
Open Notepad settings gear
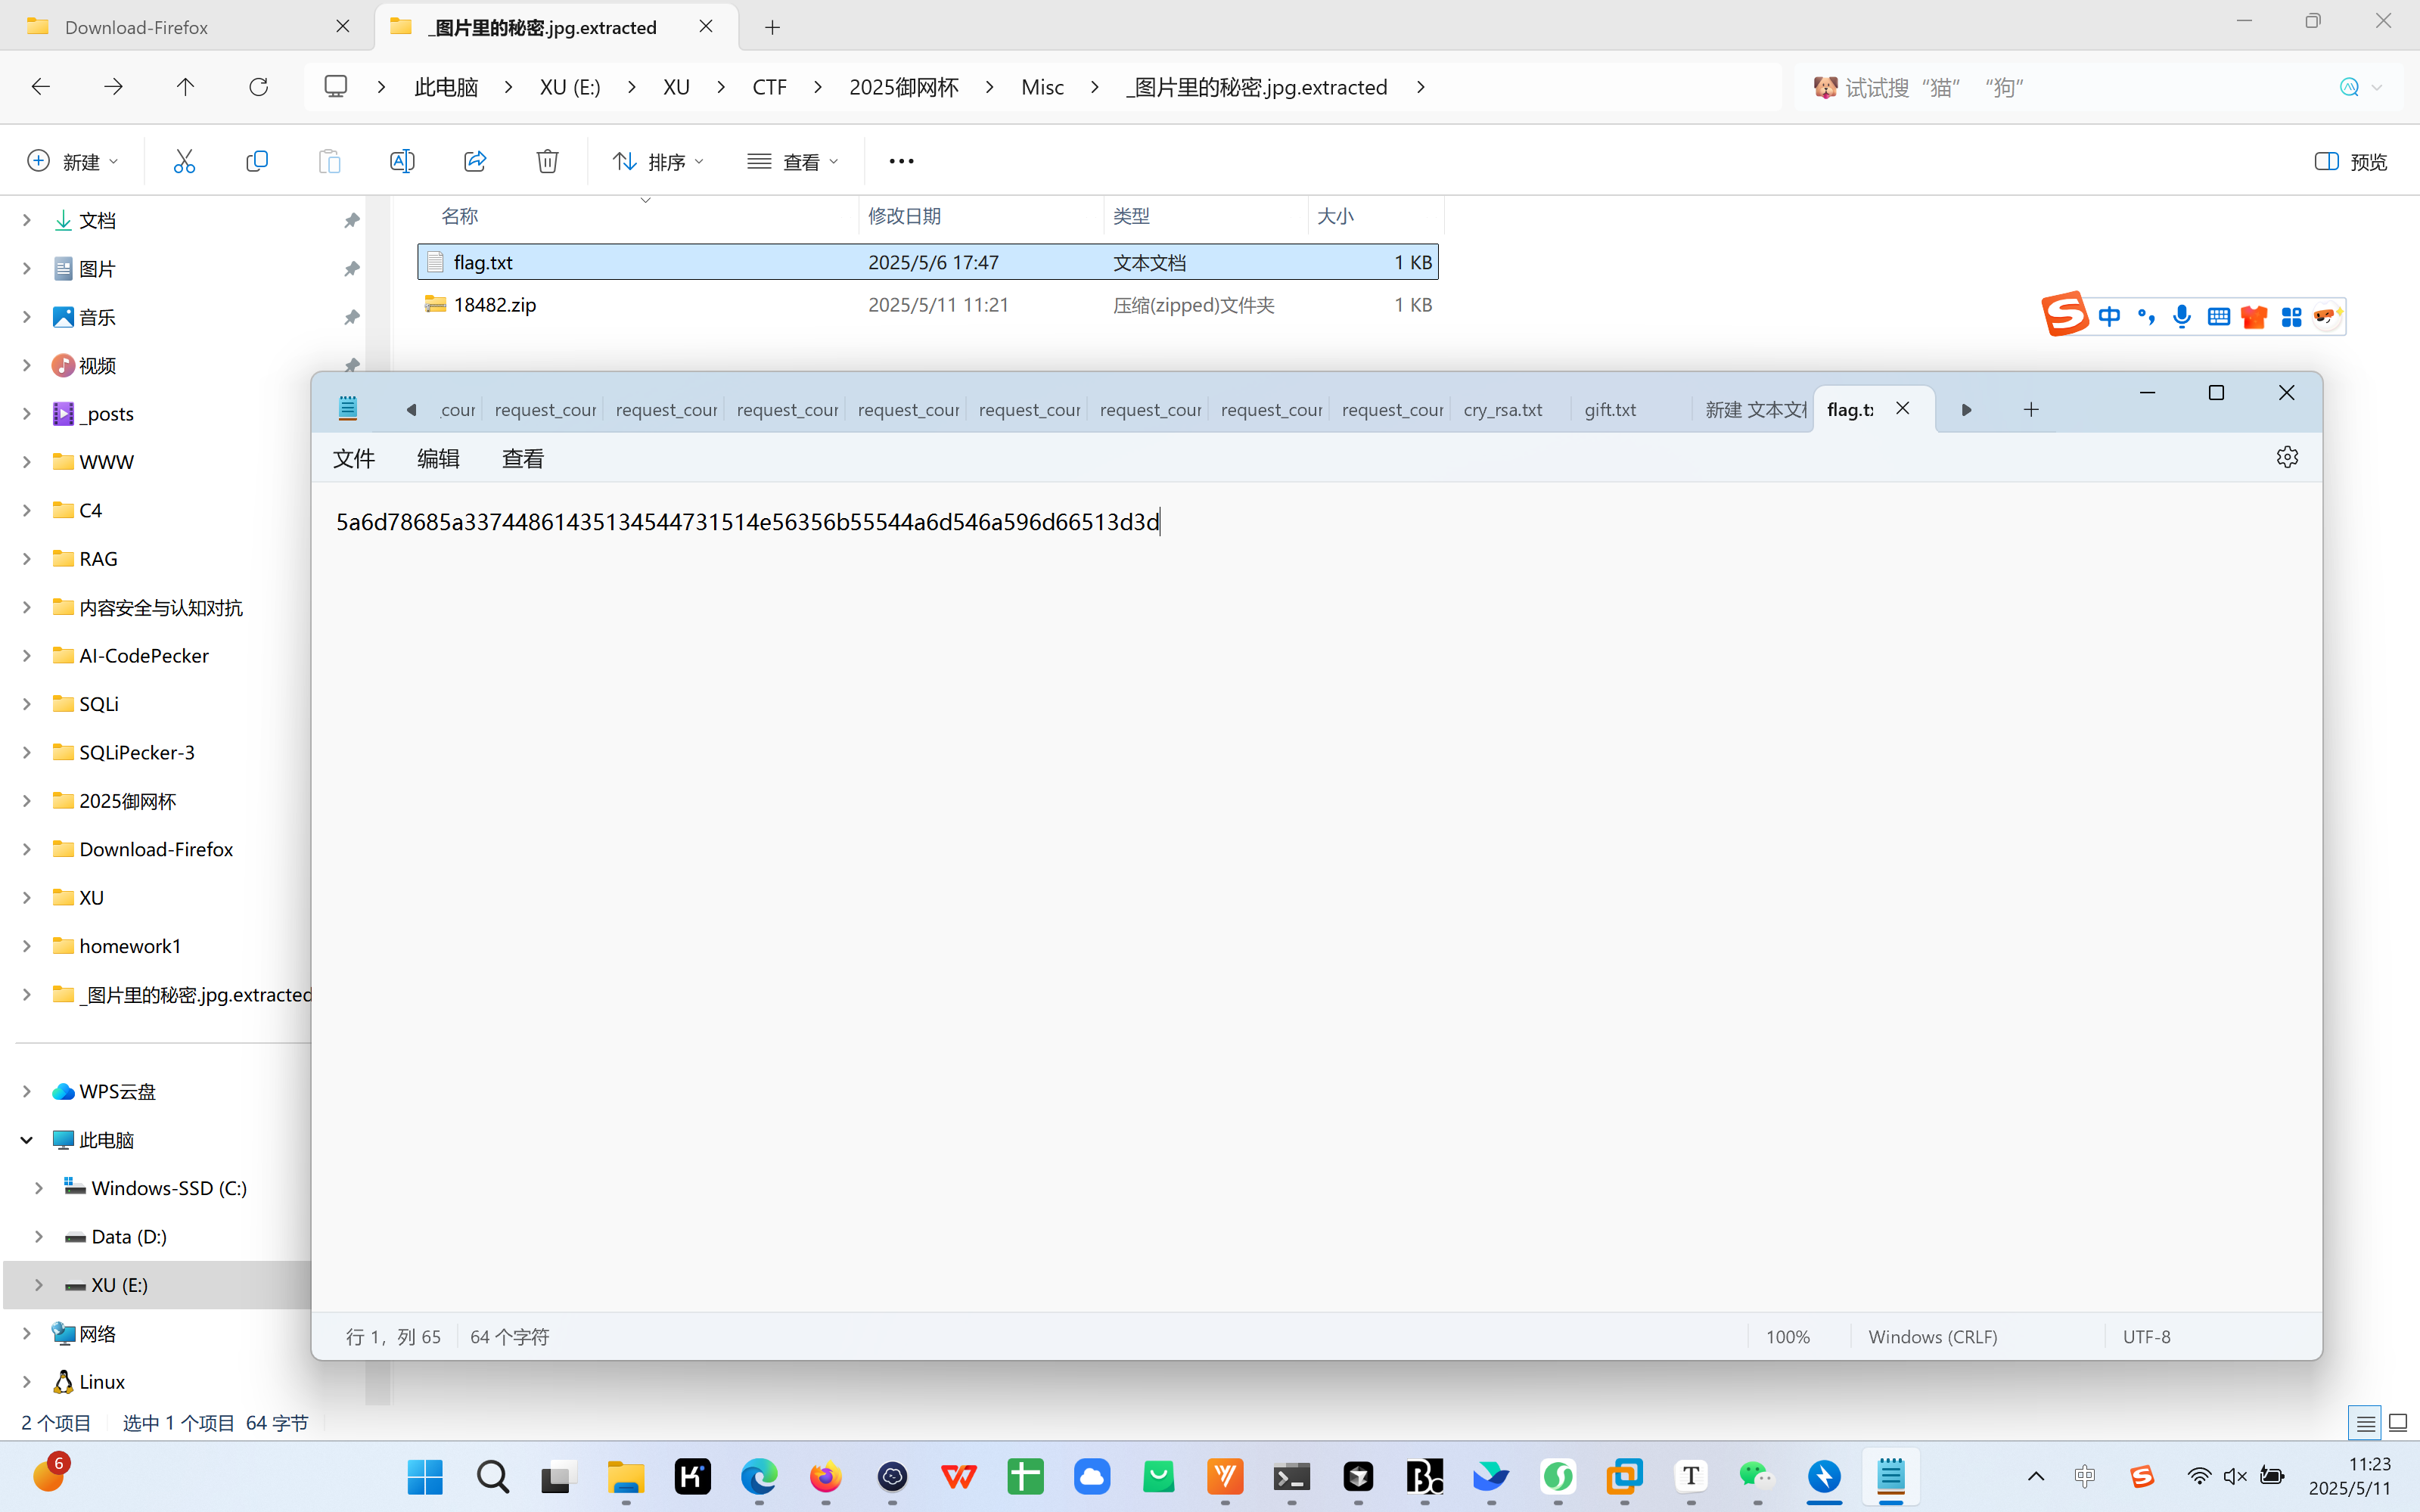click(x=2287, y=457)
